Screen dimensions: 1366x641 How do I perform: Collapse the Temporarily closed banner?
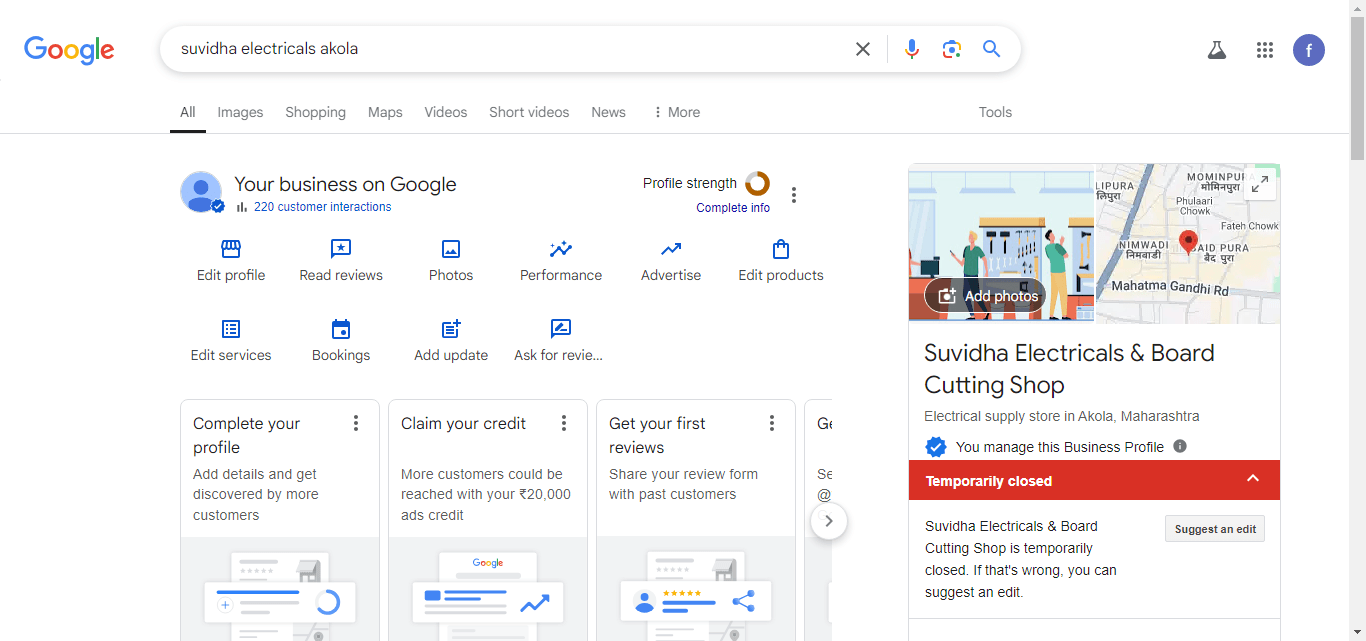point(1253,480)
